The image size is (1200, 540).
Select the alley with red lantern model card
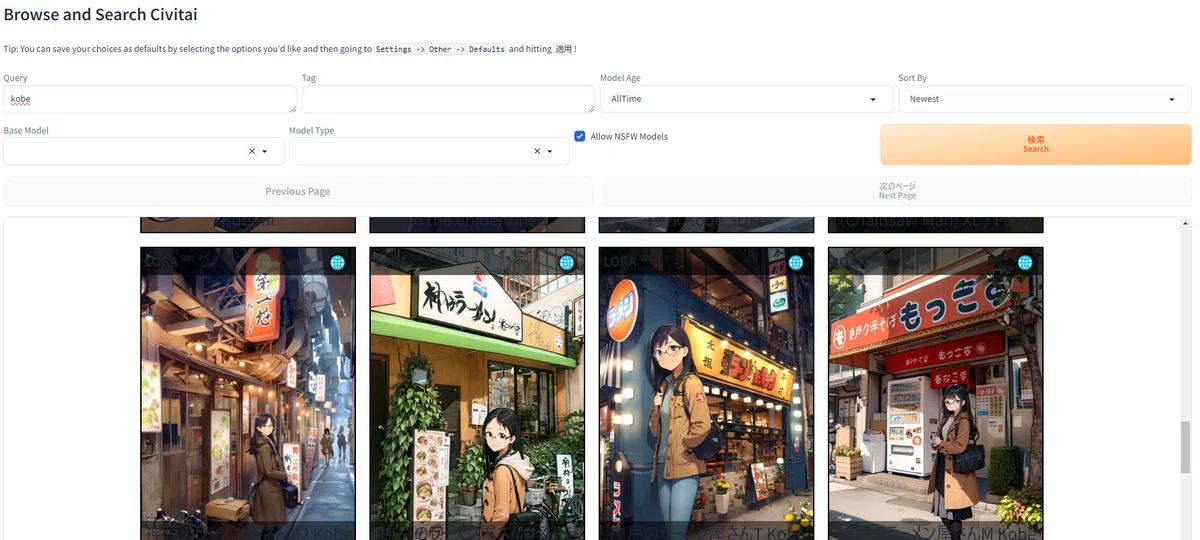pos(248,394)
